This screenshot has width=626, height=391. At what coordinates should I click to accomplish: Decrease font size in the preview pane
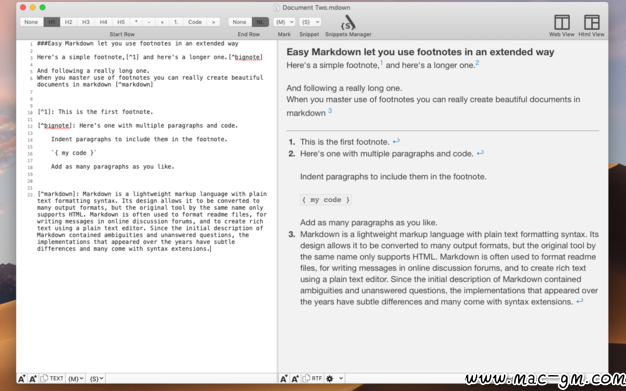[283, 378]
